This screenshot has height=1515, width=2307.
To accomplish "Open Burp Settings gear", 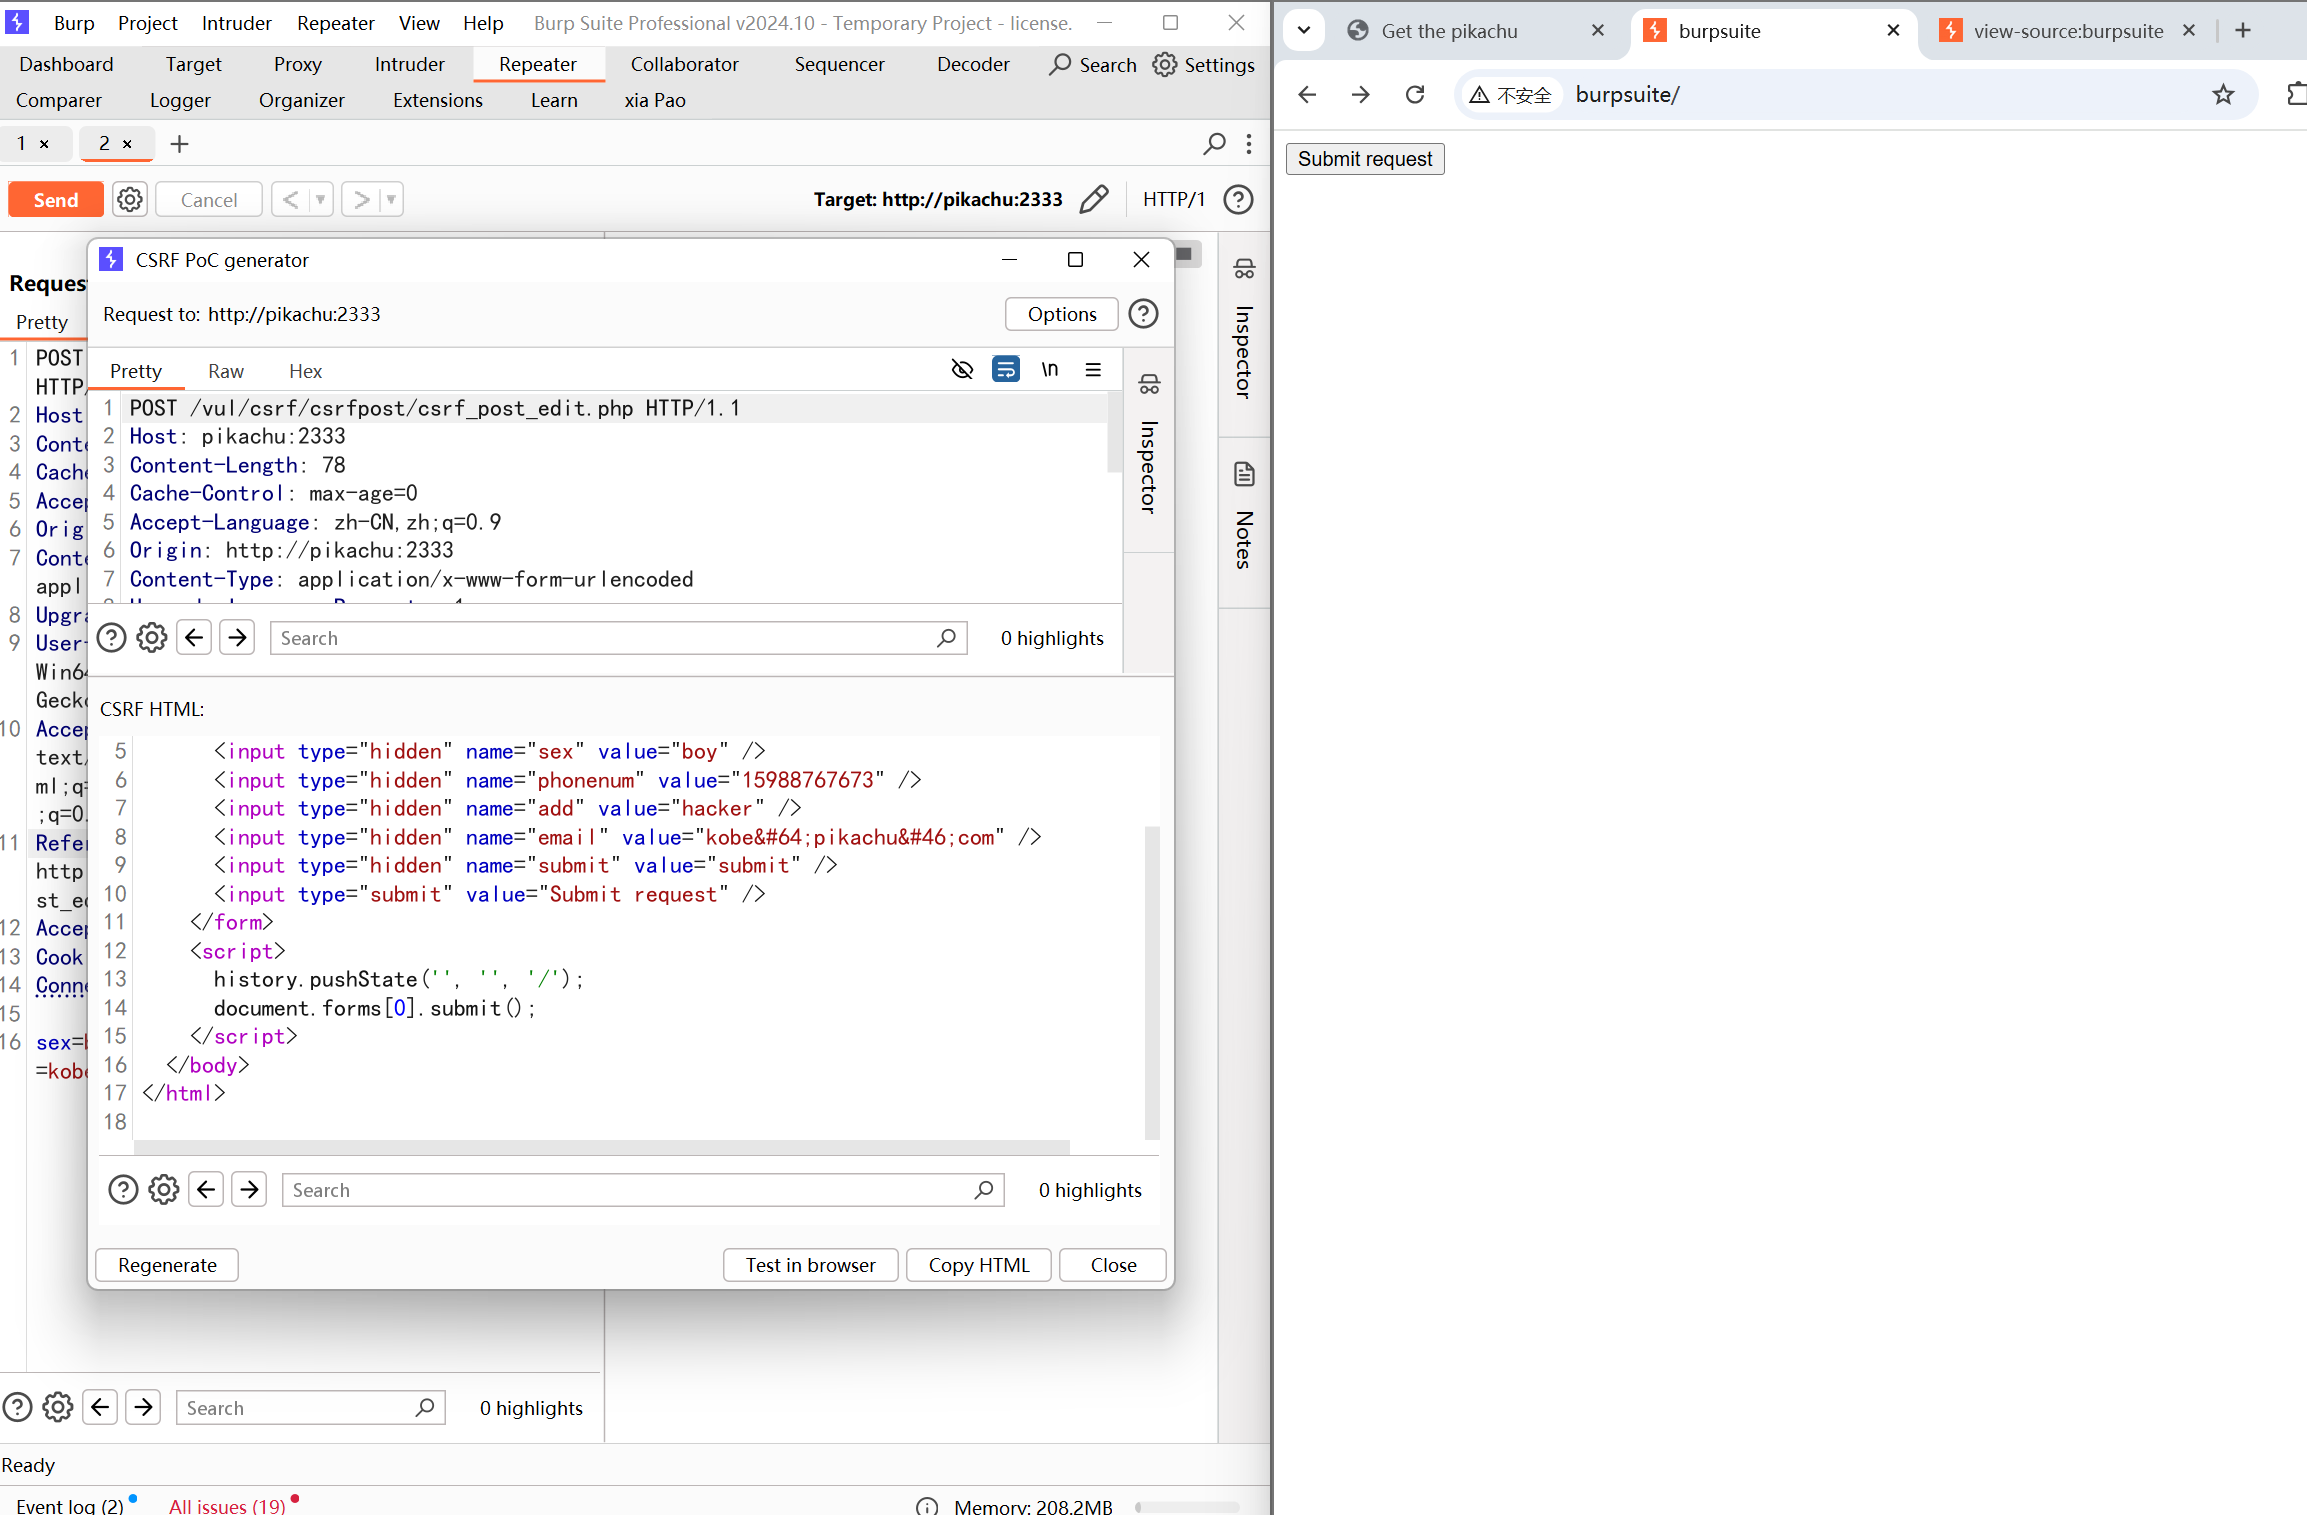I will click(x=1204, y=65).
